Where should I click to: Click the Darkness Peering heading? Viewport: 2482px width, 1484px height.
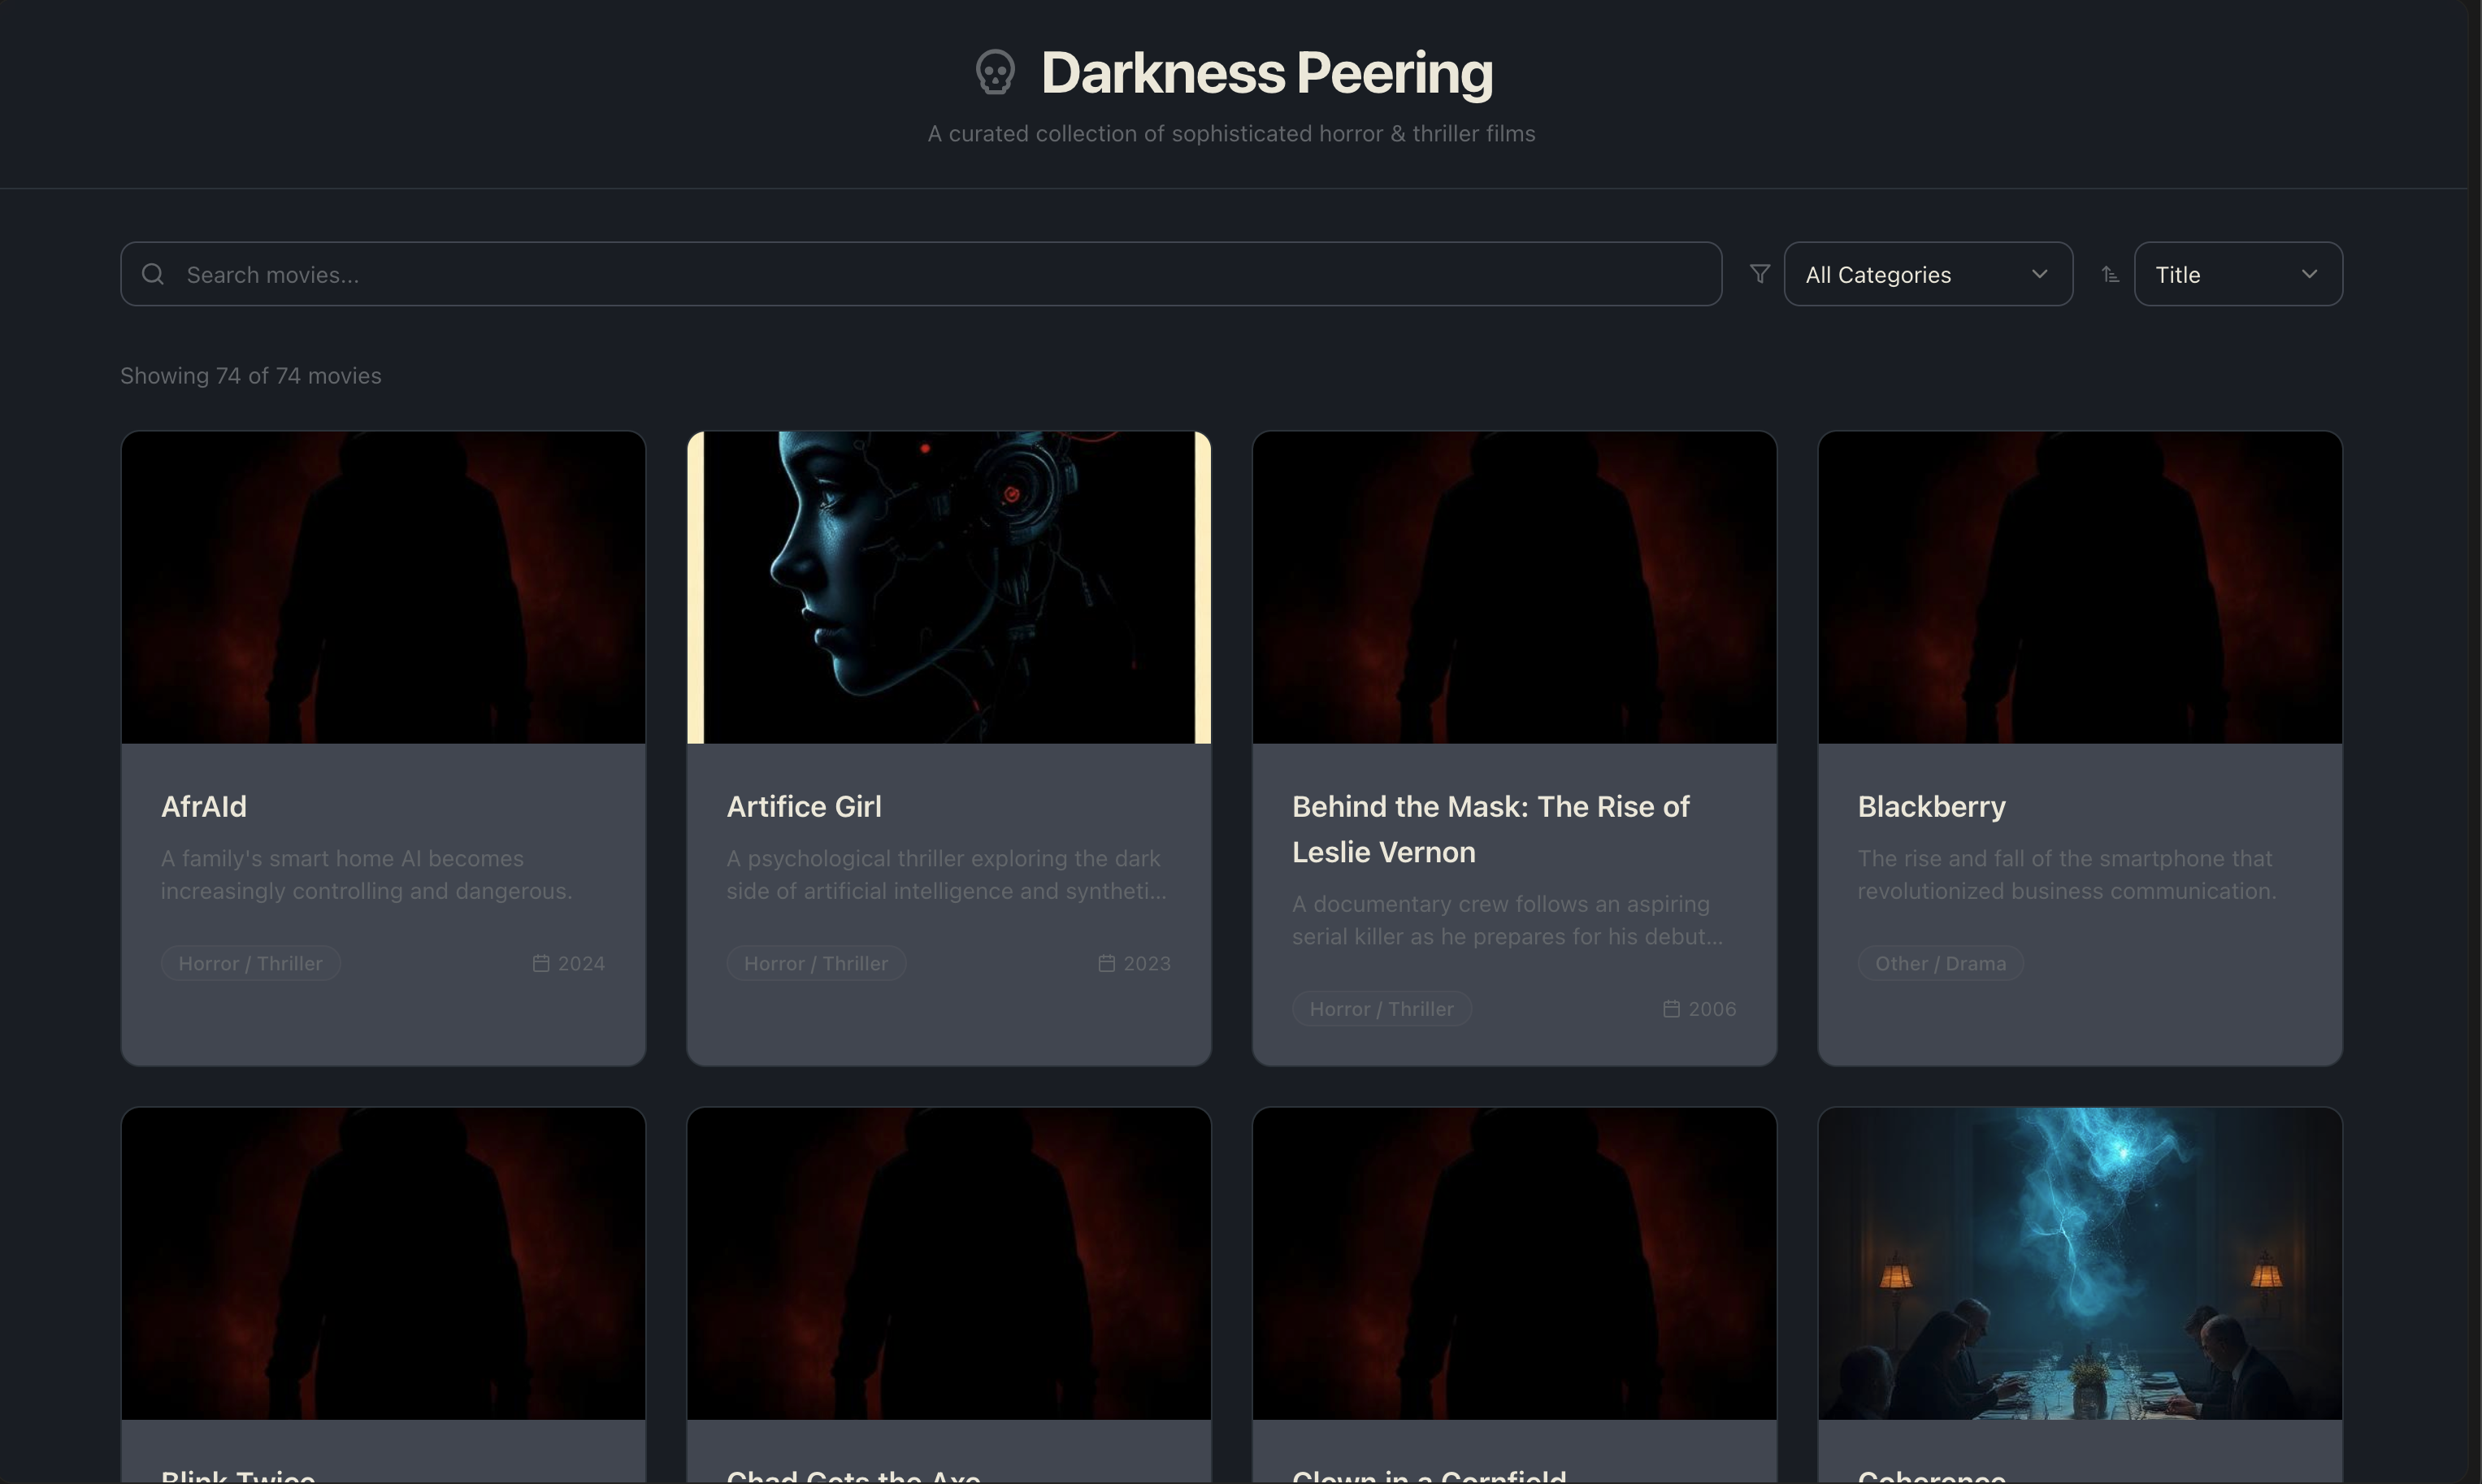point(1266,73)
